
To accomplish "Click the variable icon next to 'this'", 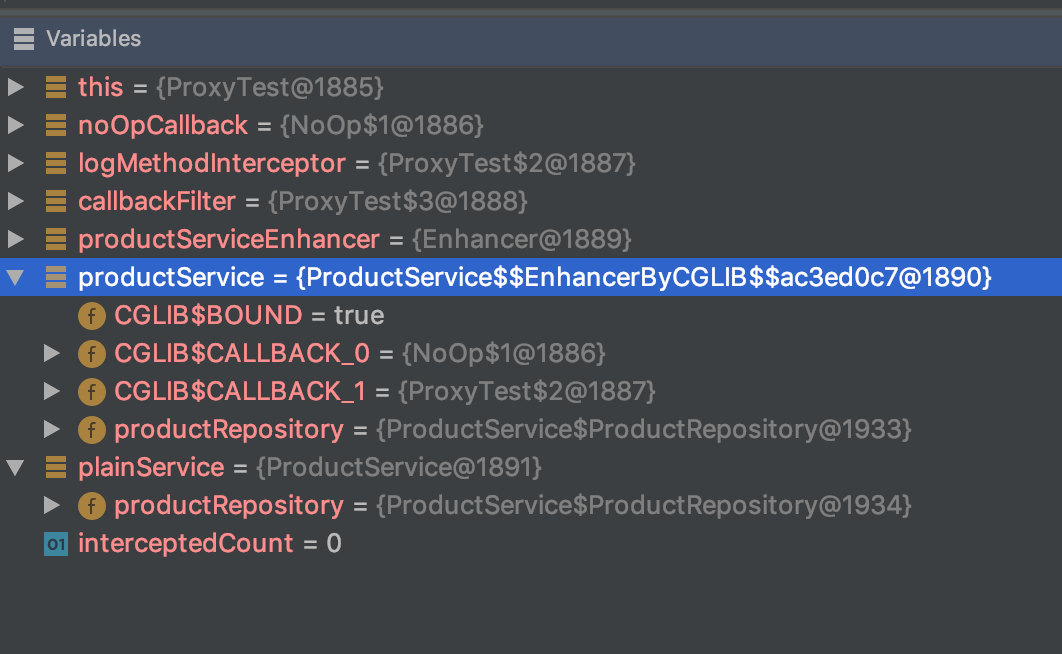I will coord(56,87).
